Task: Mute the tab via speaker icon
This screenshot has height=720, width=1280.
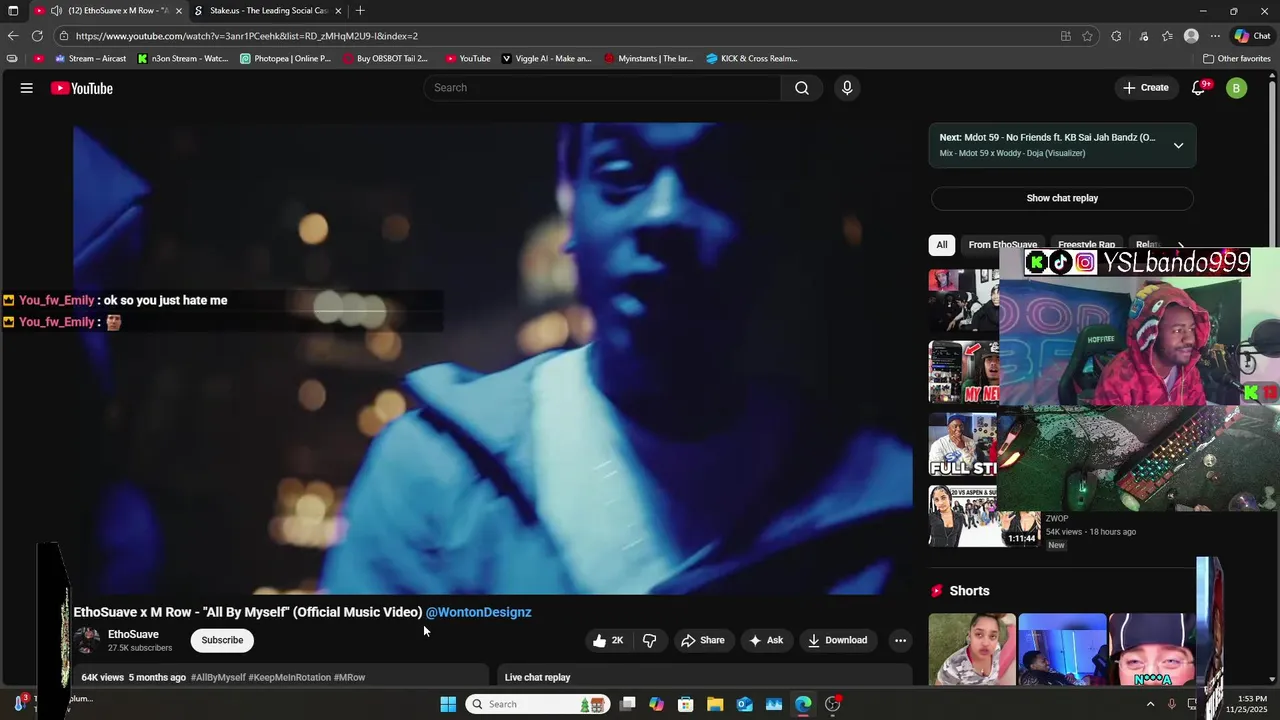Action: coord(56,11)
